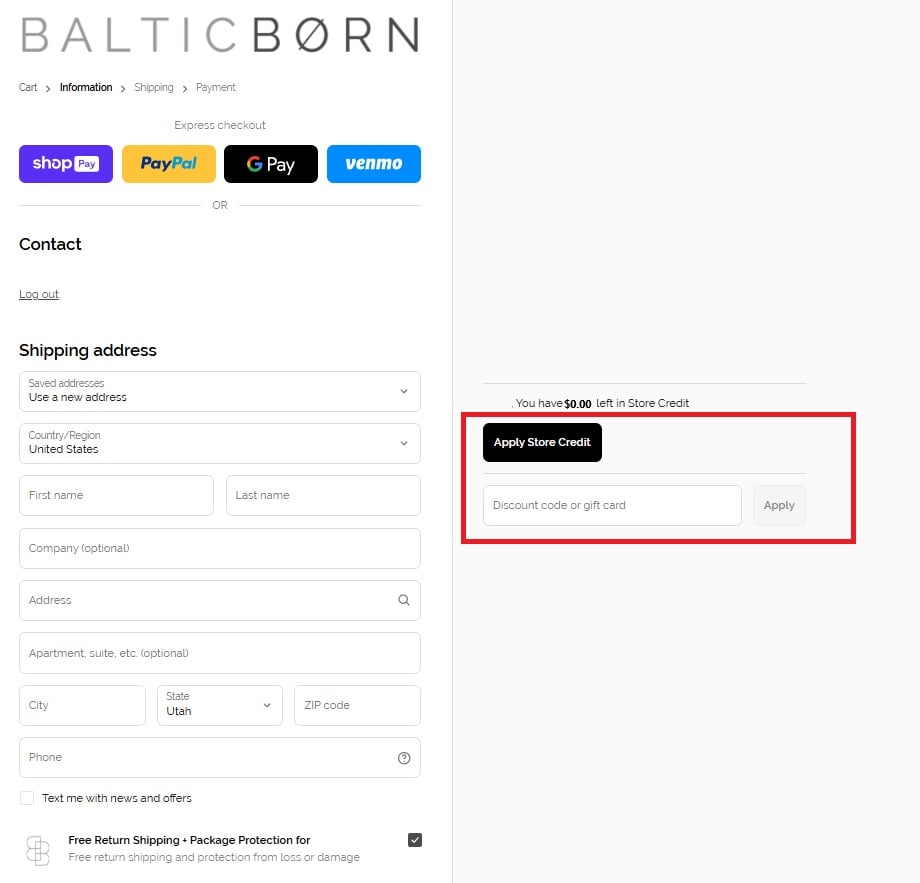Click the Shop Pay express checkout button
920x883 pixels.
(x=66, y=164)
